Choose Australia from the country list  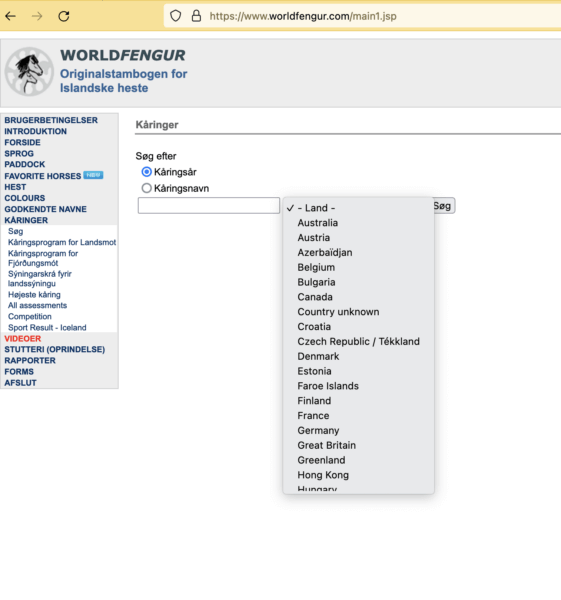pyautogui.click(x=359, y=223)
